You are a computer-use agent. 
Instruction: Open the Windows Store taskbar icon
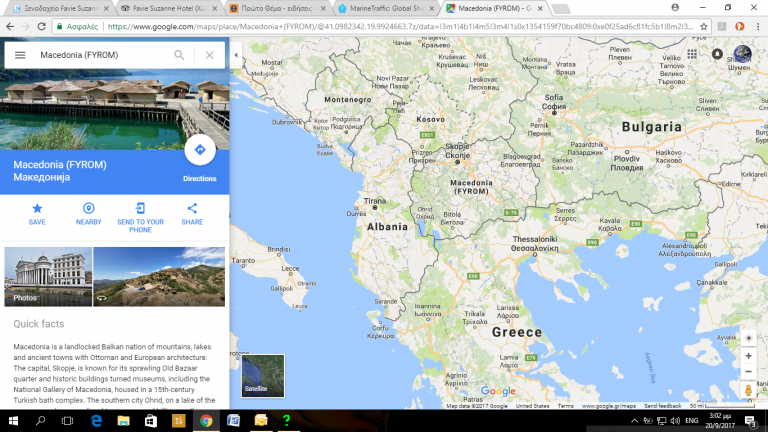pyautogui.click(x=151, y=421)
